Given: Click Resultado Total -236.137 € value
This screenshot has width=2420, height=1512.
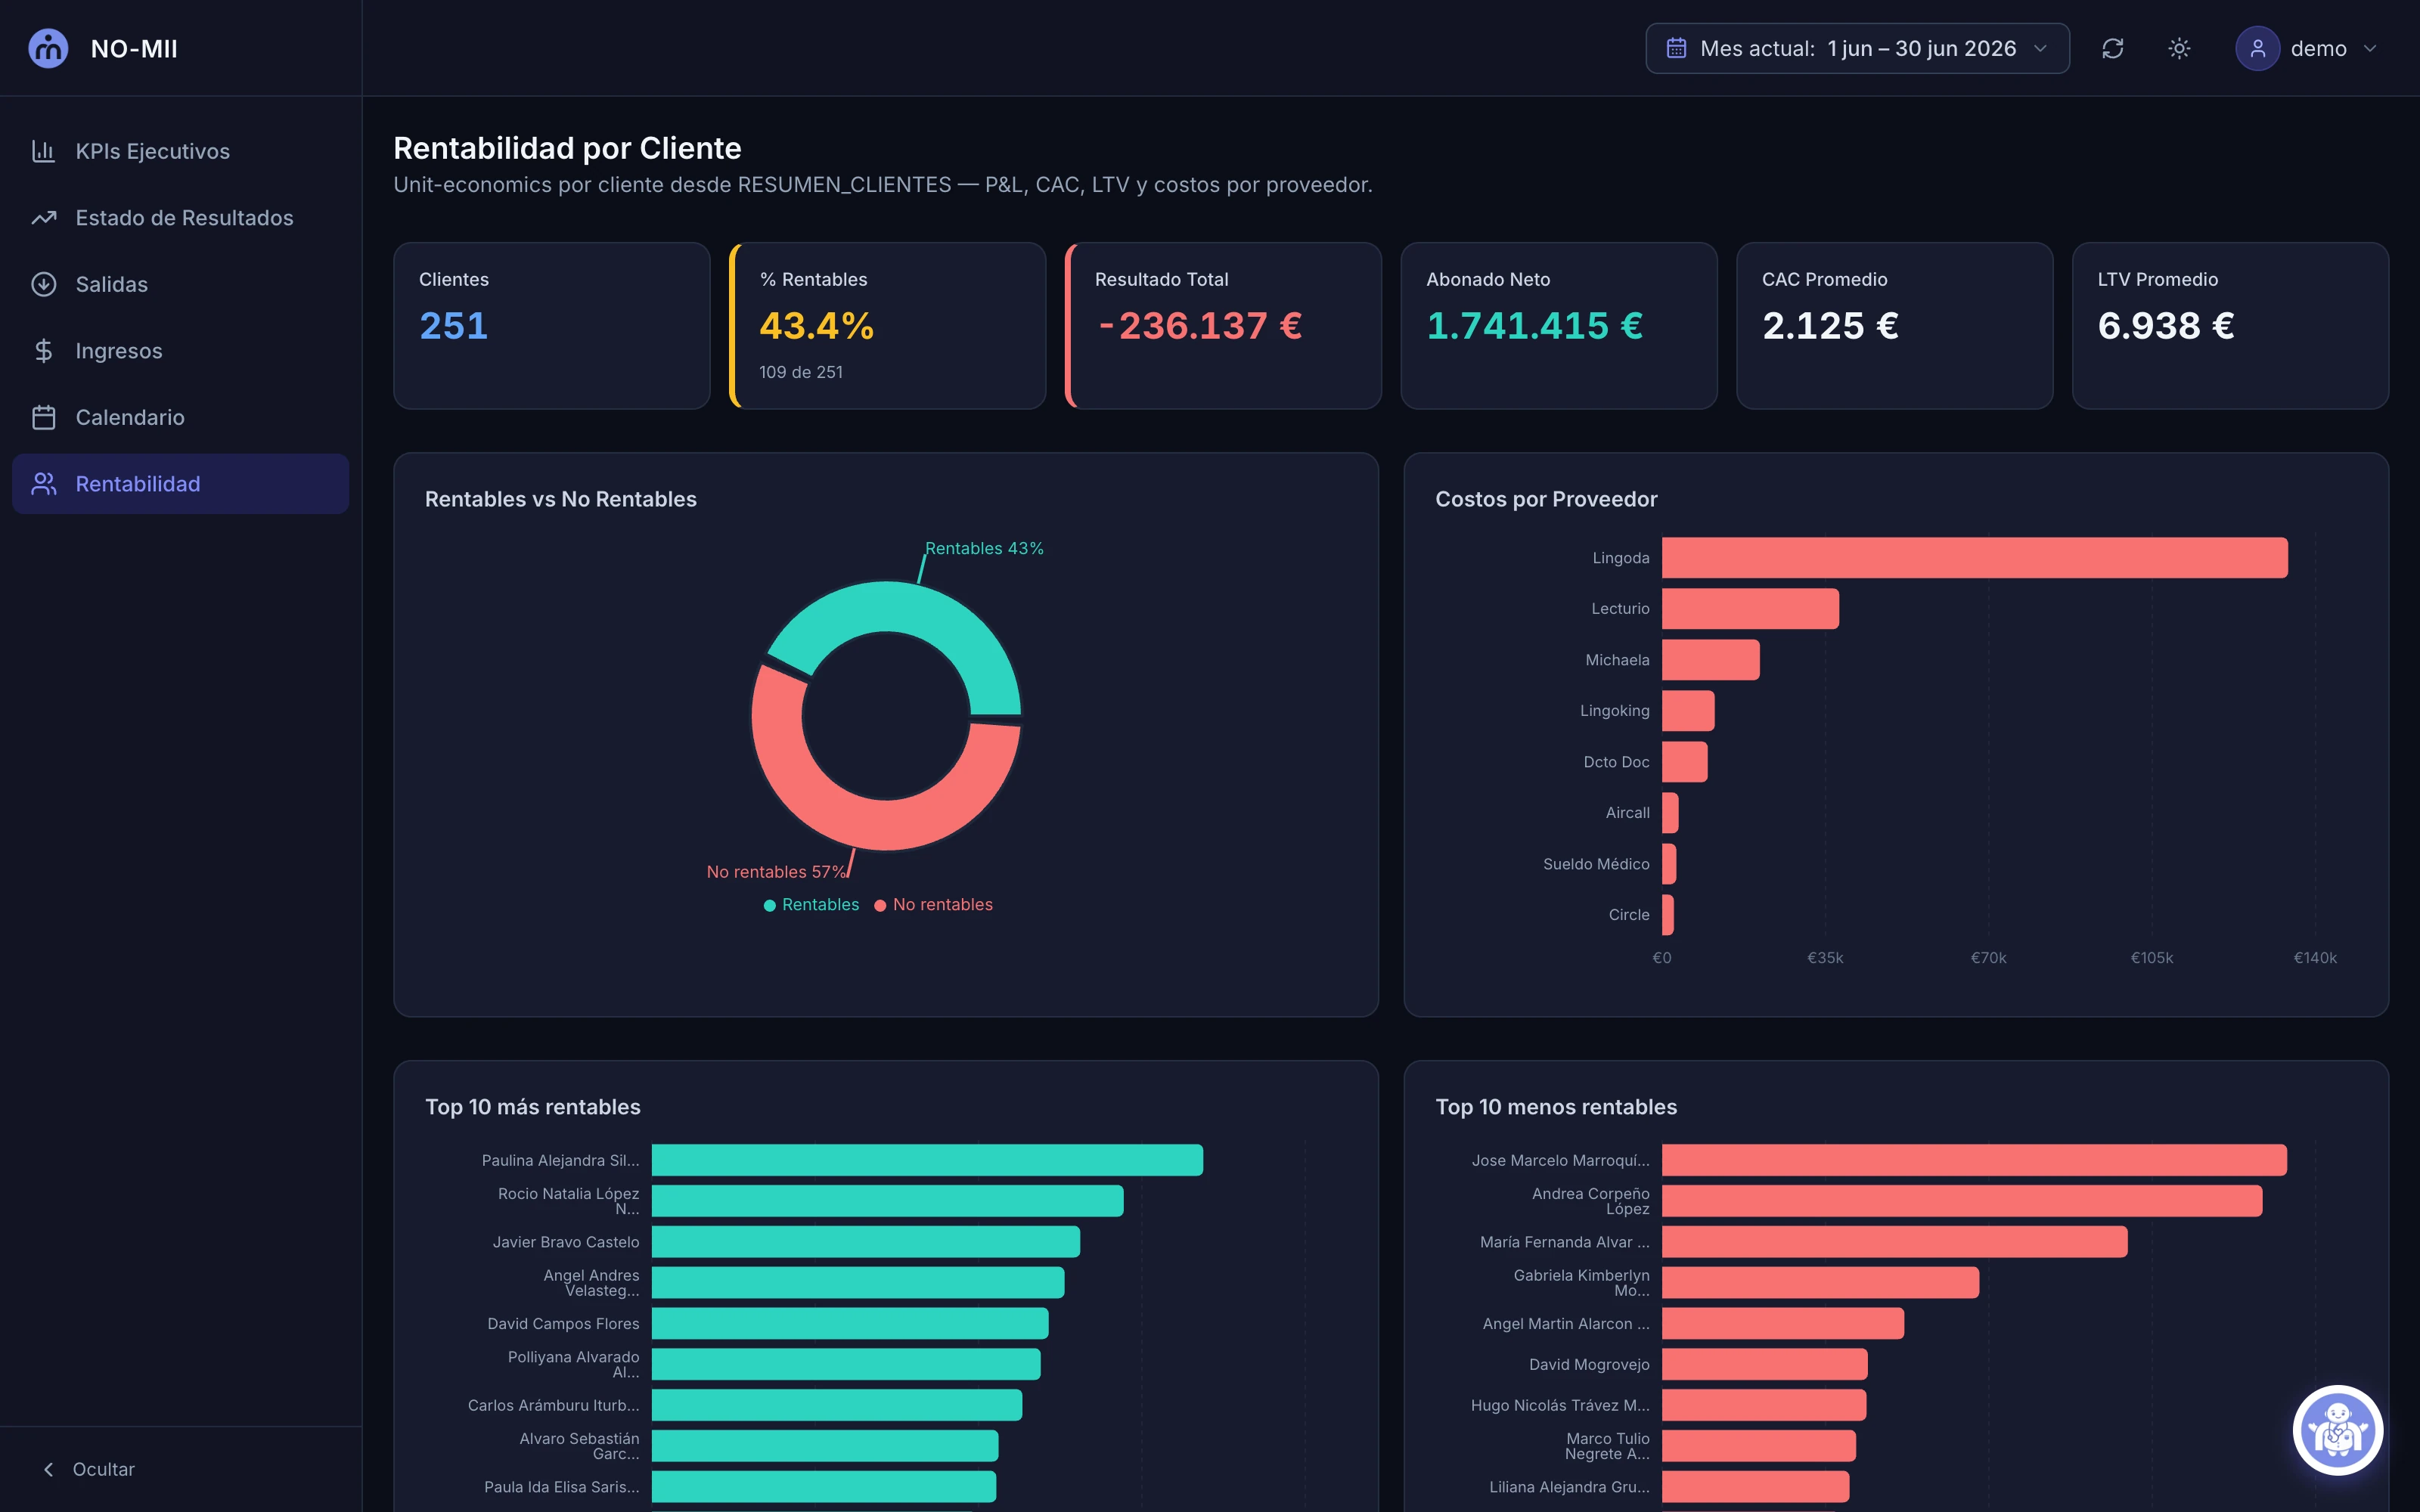Looking at the screenshot, I should click(1200, 326).
